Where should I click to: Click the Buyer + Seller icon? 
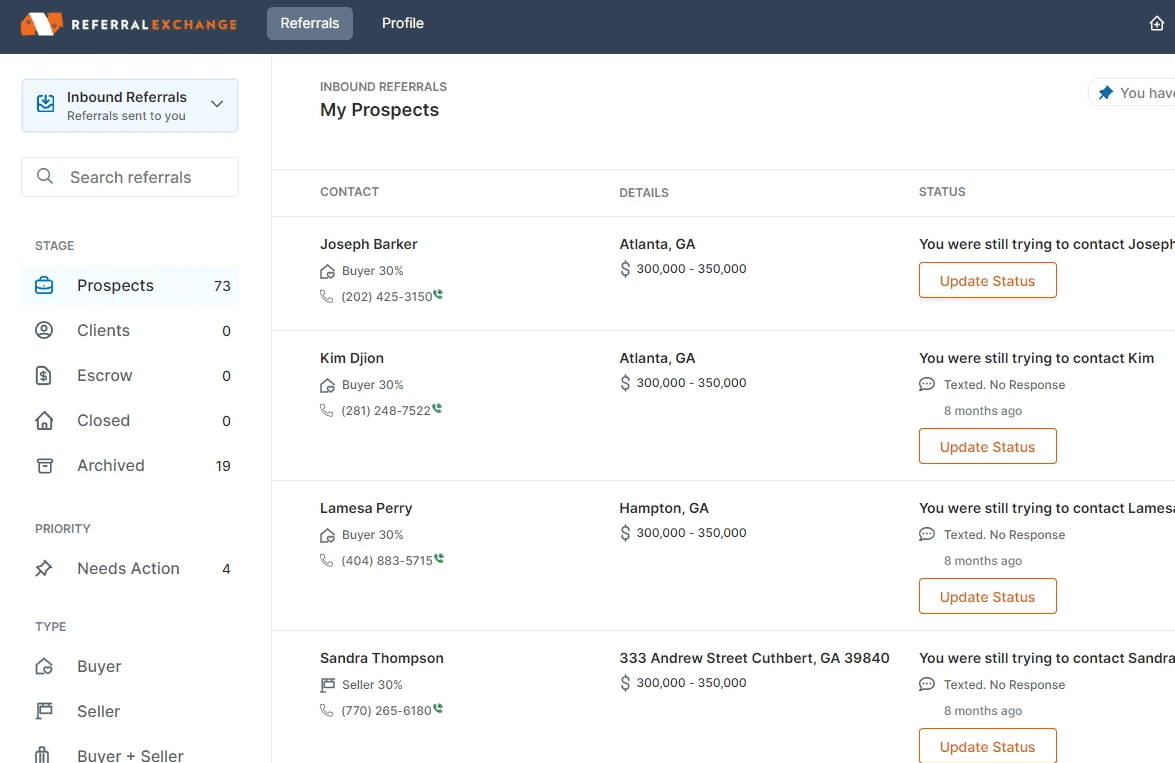coord(43,755)
